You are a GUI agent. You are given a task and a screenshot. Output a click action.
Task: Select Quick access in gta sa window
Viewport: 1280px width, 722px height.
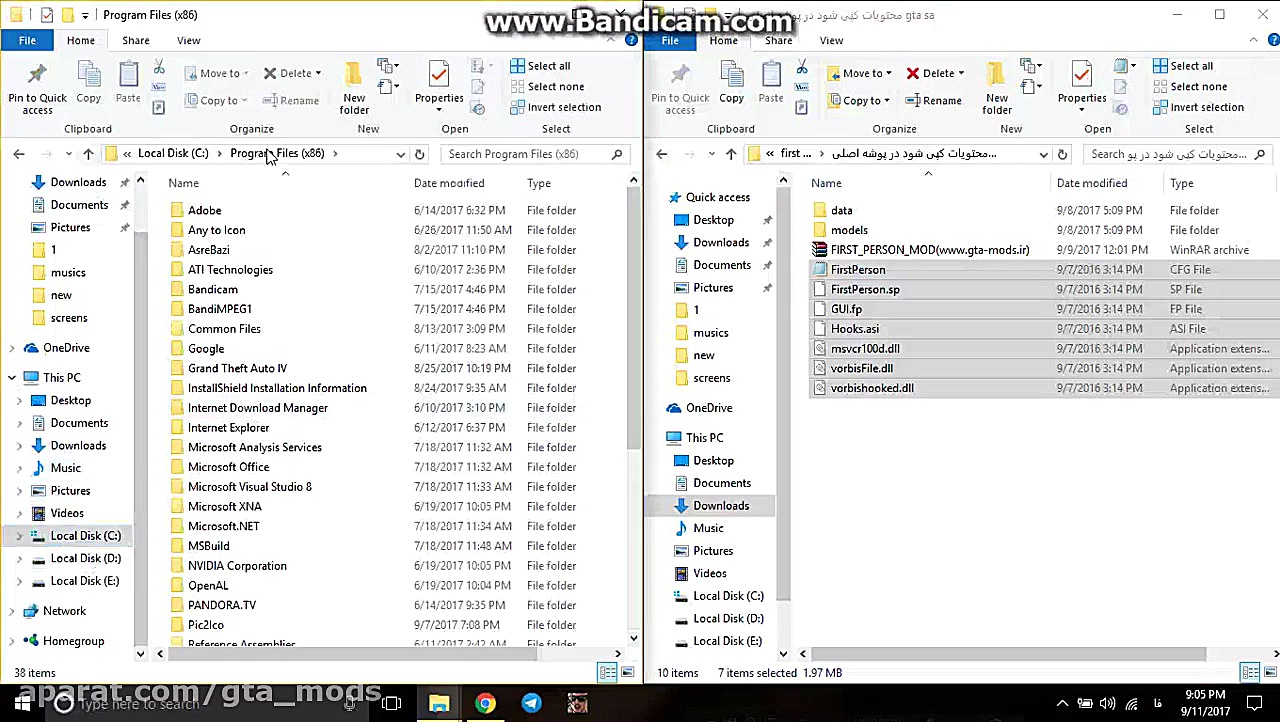pyautogui.click(x=717, y=198)
